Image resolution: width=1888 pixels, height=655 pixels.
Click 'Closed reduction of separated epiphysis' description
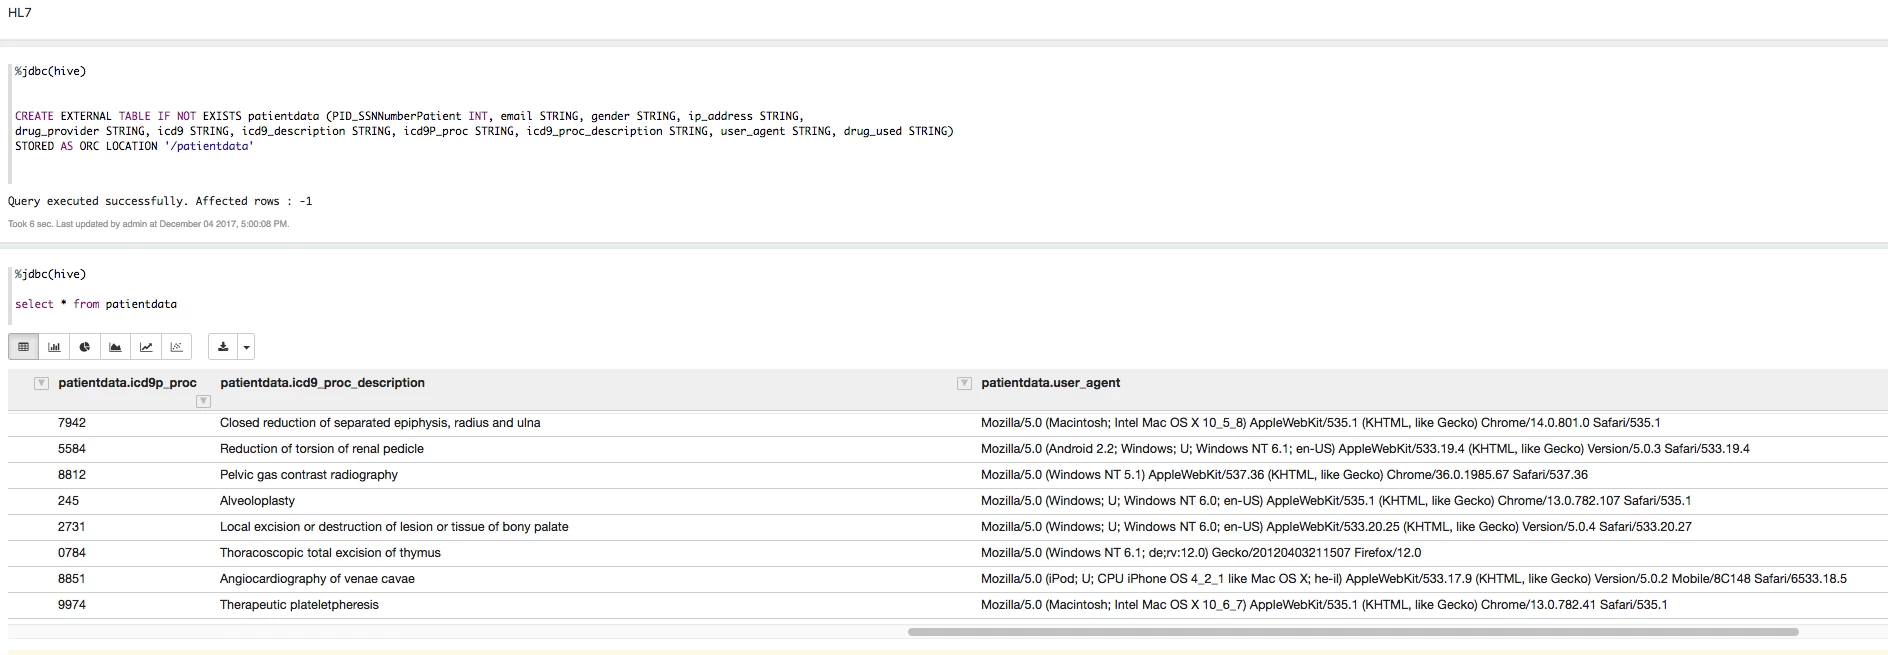point(380,423)
